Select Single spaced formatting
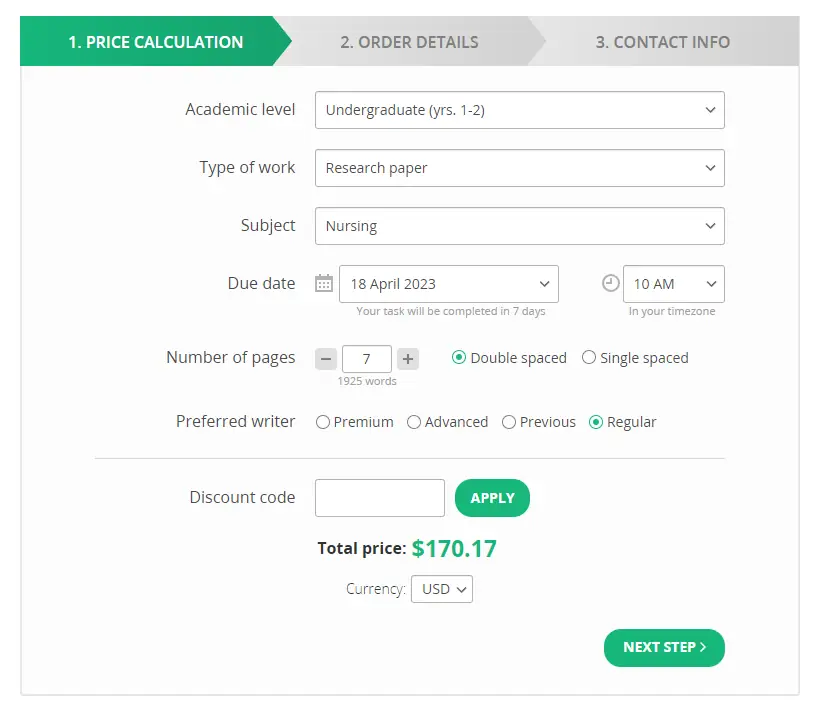 point(589,357)
